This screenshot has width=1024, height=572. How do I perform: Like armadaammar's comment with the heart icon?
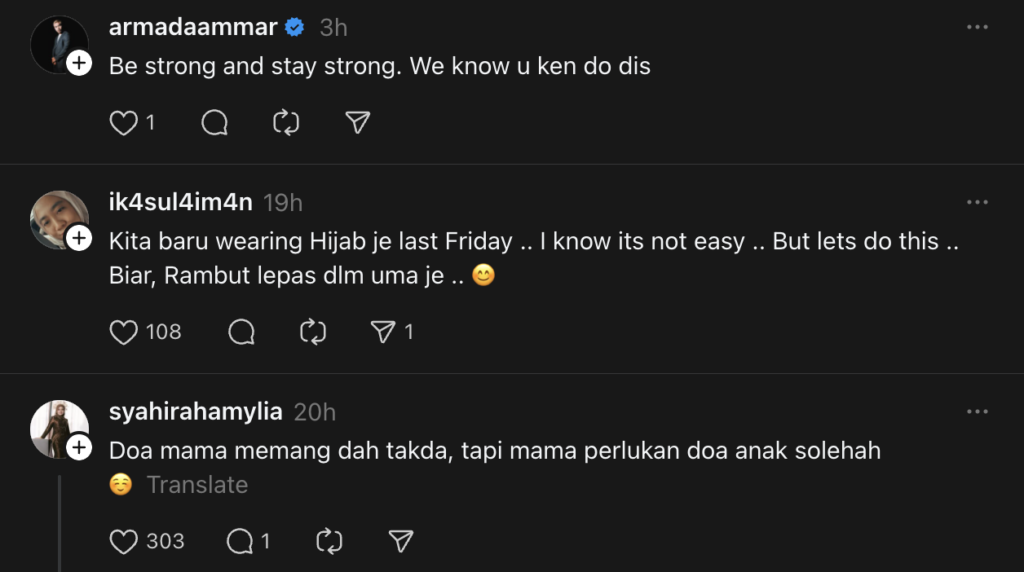(x=123, y=123)
